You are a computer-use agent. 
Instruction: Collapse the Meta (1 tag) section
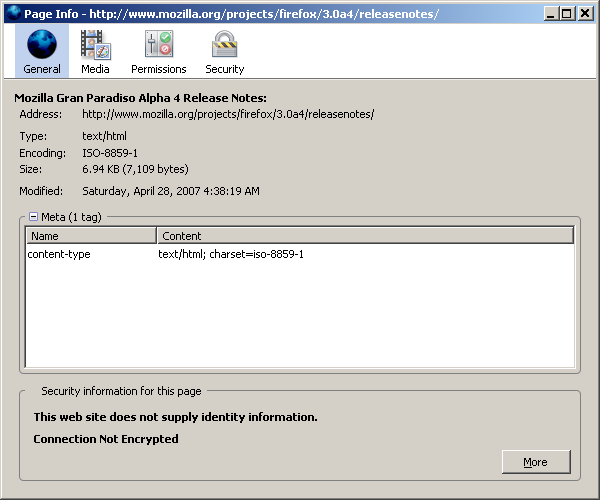[33, 217]
